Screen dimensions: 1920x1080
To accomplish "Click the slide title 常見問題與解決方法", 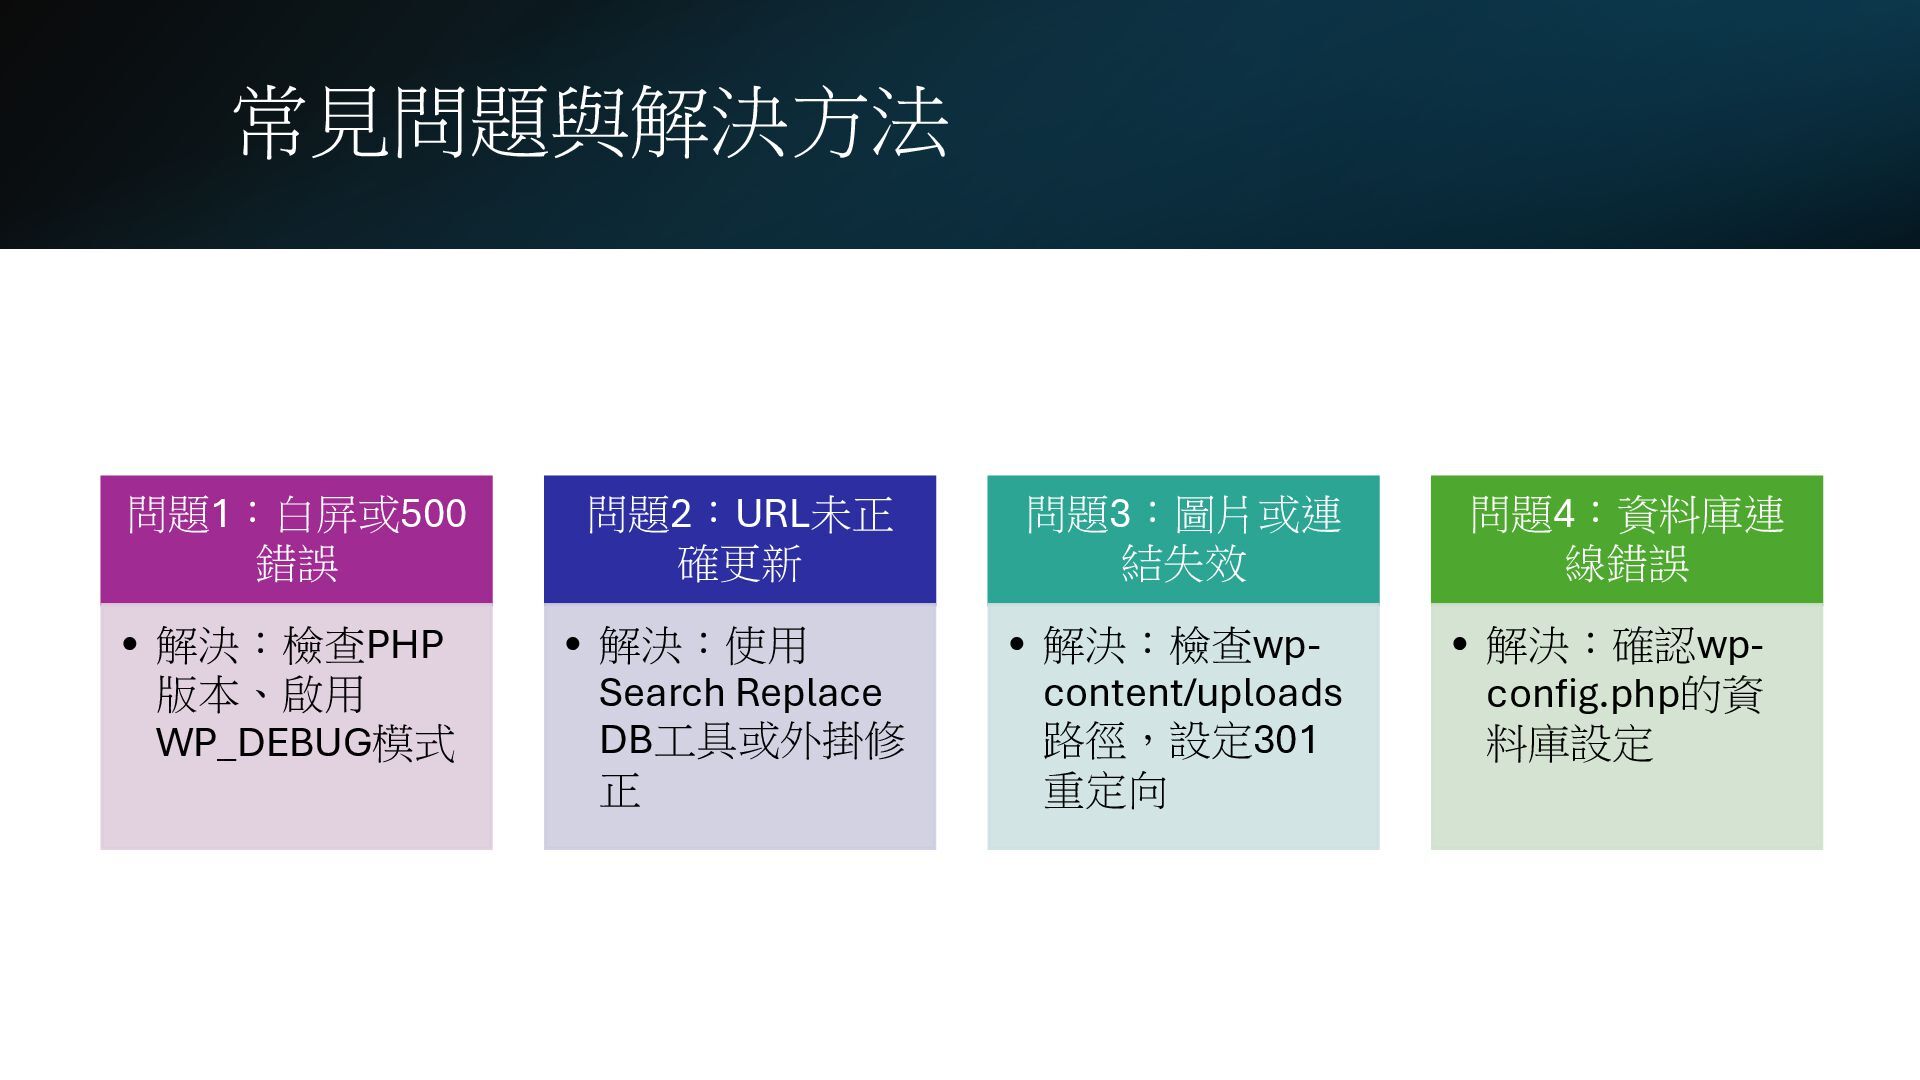I will tap(590, 123).
